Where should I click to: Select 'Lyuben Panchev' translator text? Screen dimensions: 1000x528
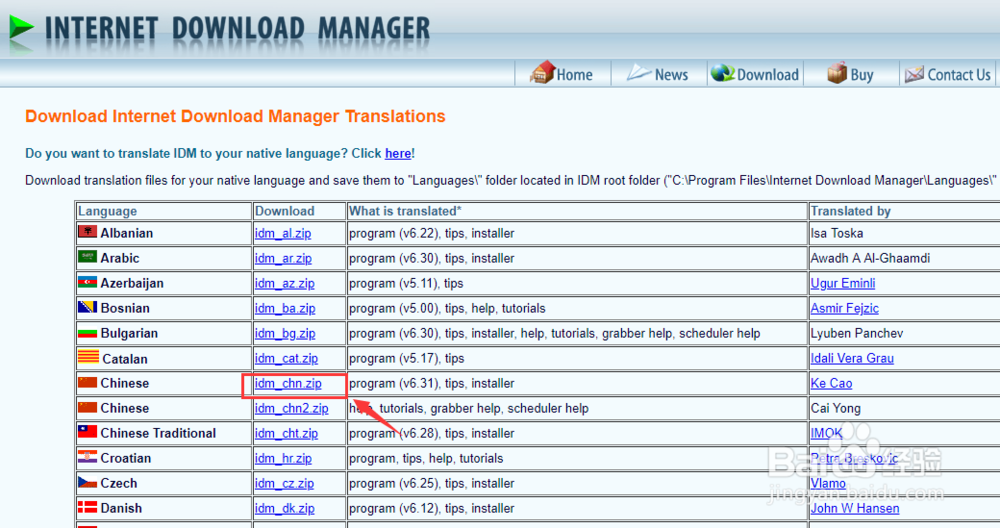point(857,334)
